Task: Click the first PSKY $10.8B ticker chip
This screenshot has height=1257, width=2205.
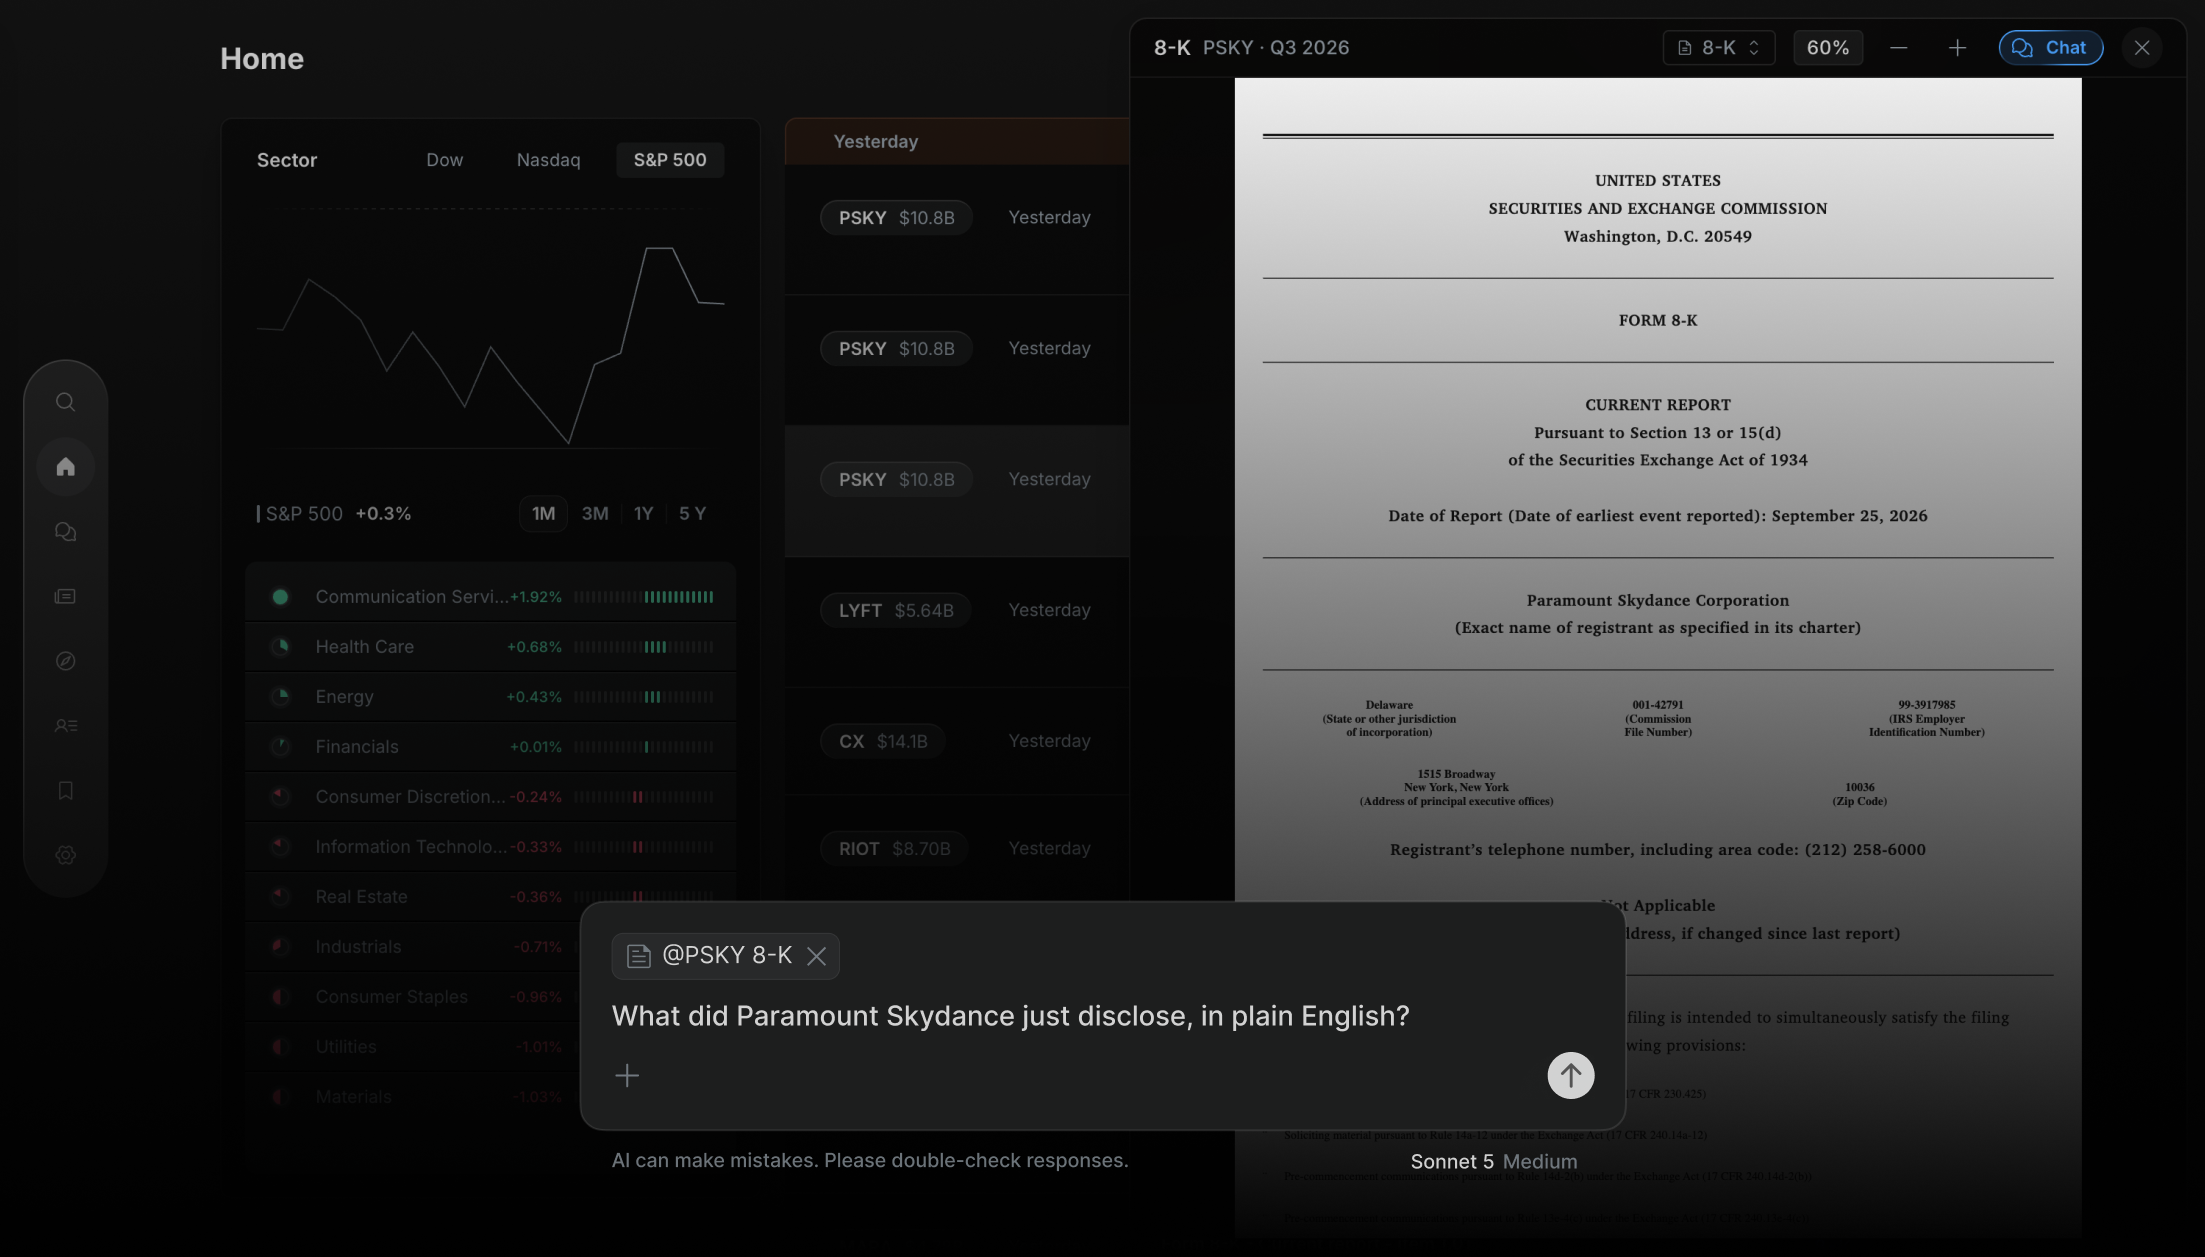Action: tap(896, 218)
